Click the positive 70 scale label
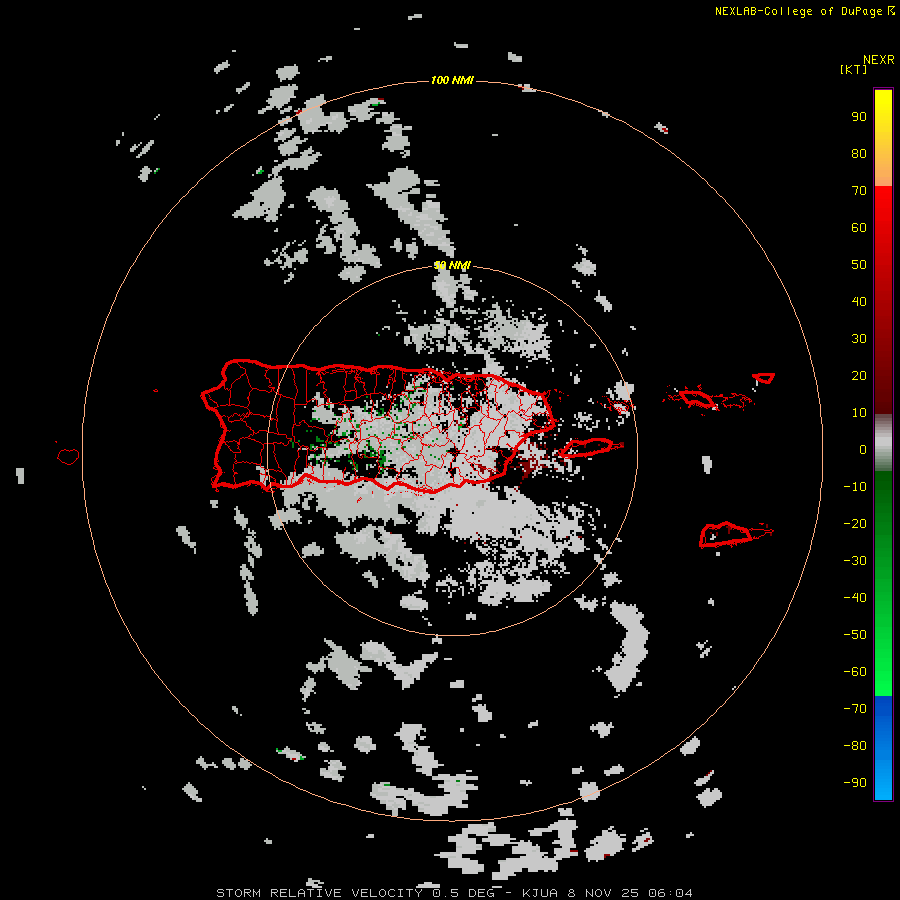This screenshot has height=900, width=900. click(859, 191)
